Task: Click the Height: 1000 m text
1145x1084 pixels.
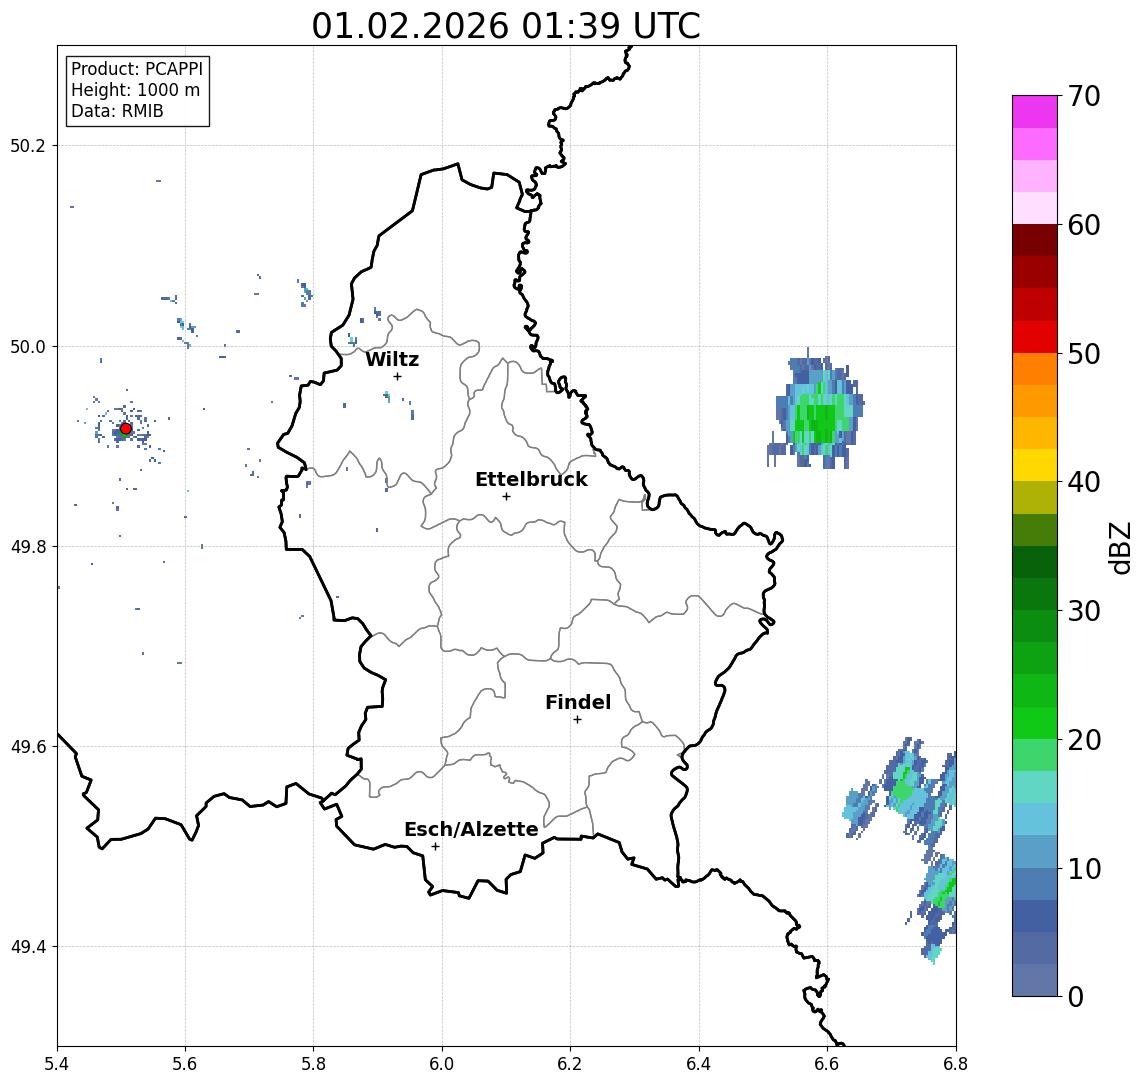Action: click(x=135, y=90)
